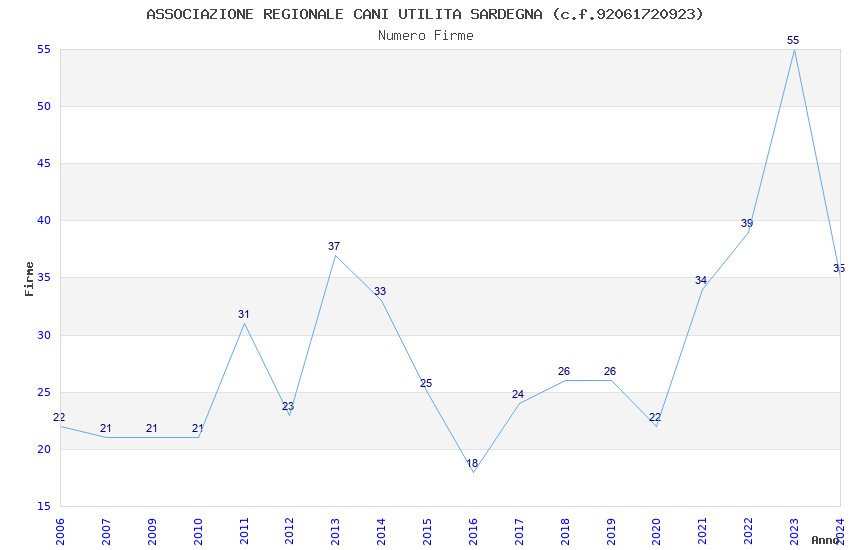
Task: Click the x-axis year 2023
Action: coord(794,531)
